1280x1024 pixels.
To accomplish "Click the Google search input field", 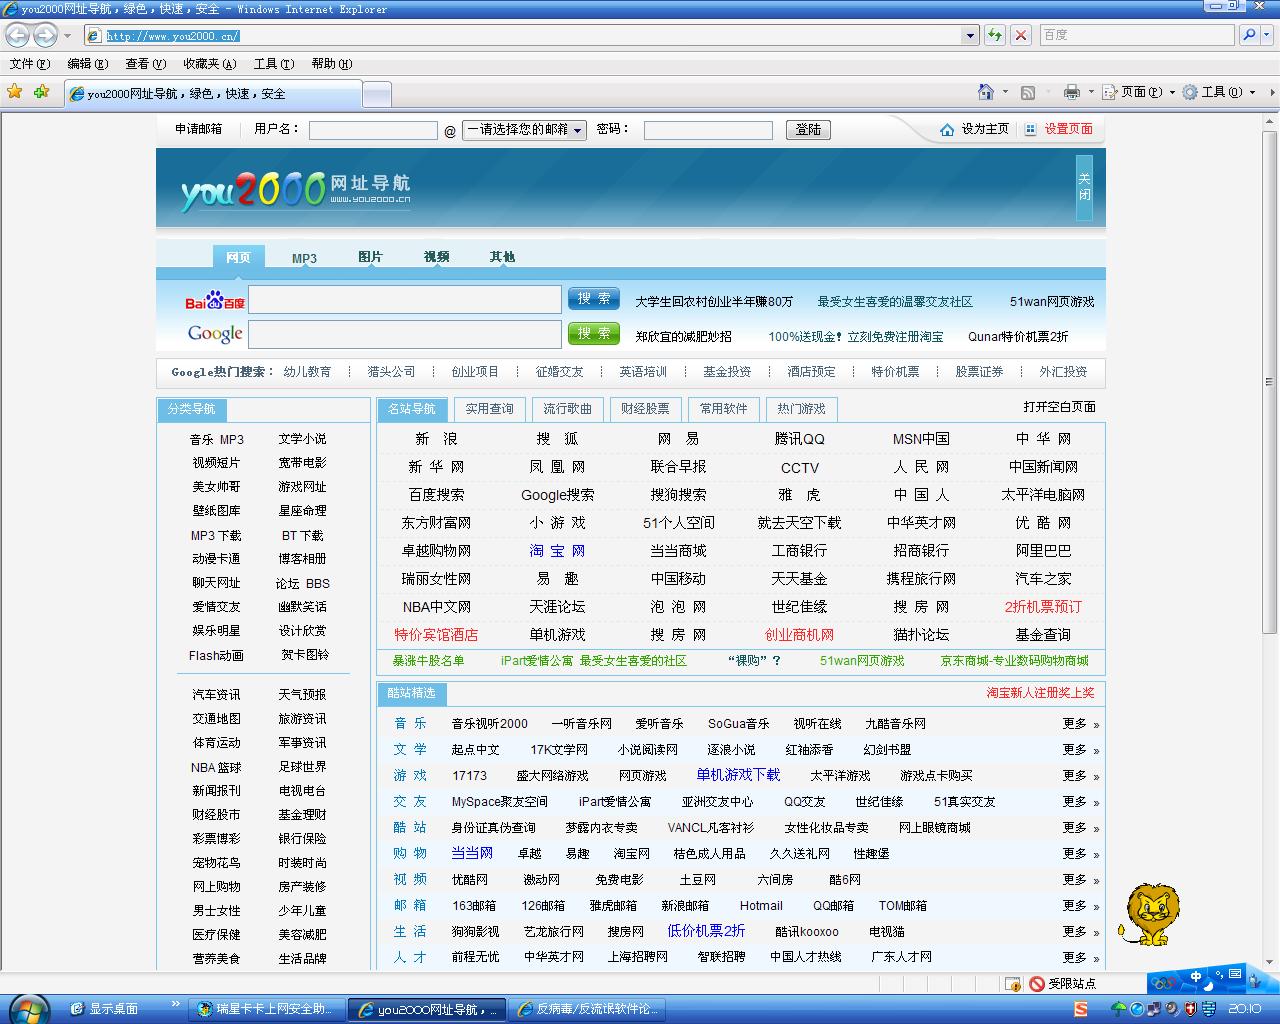I will coord(405,334).
